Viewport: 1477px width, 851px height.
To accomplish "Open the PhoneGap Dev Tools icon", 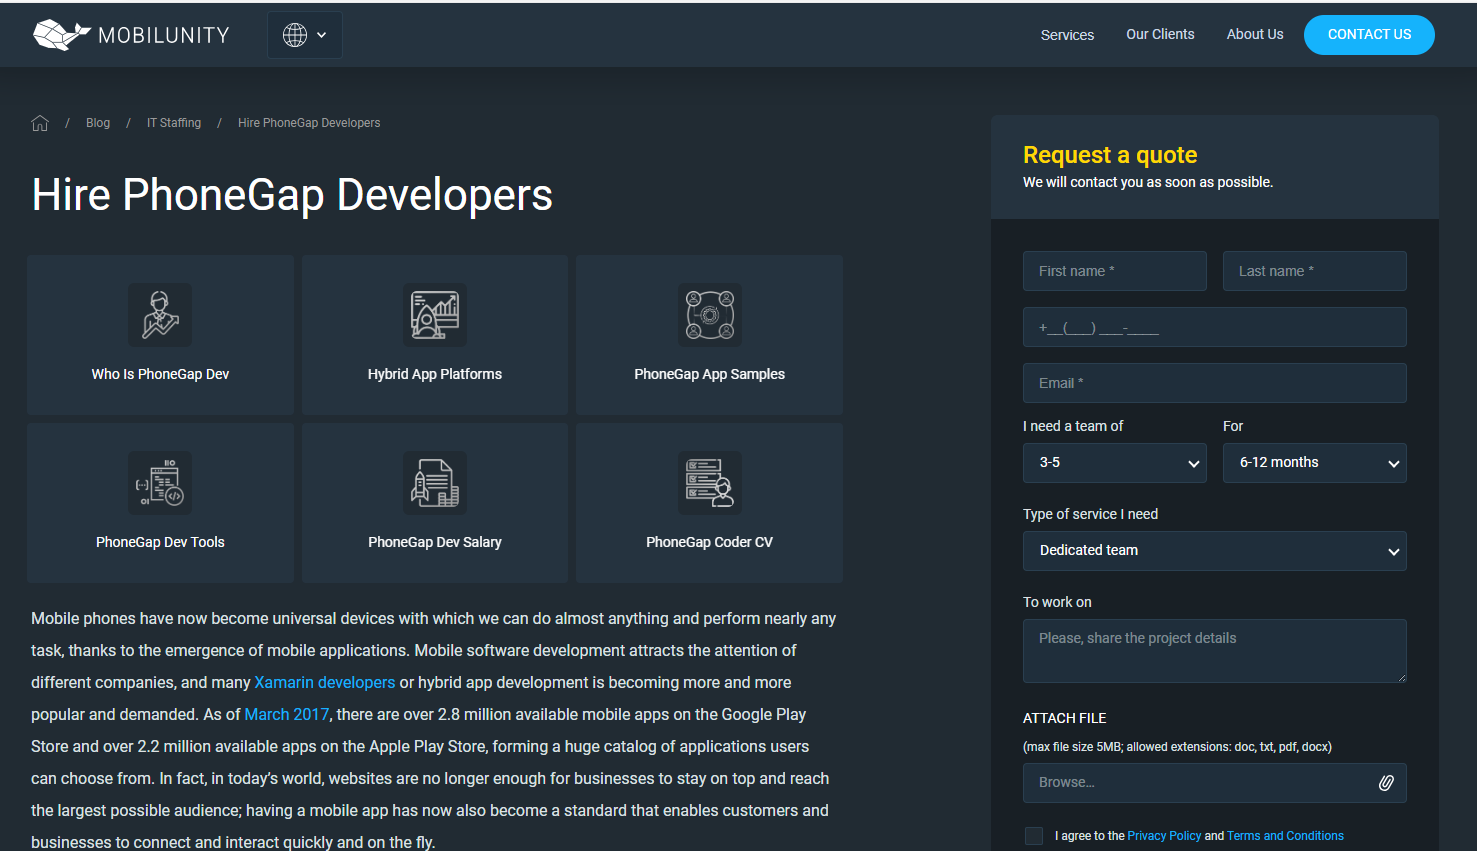I will click(x=160, y=483).
